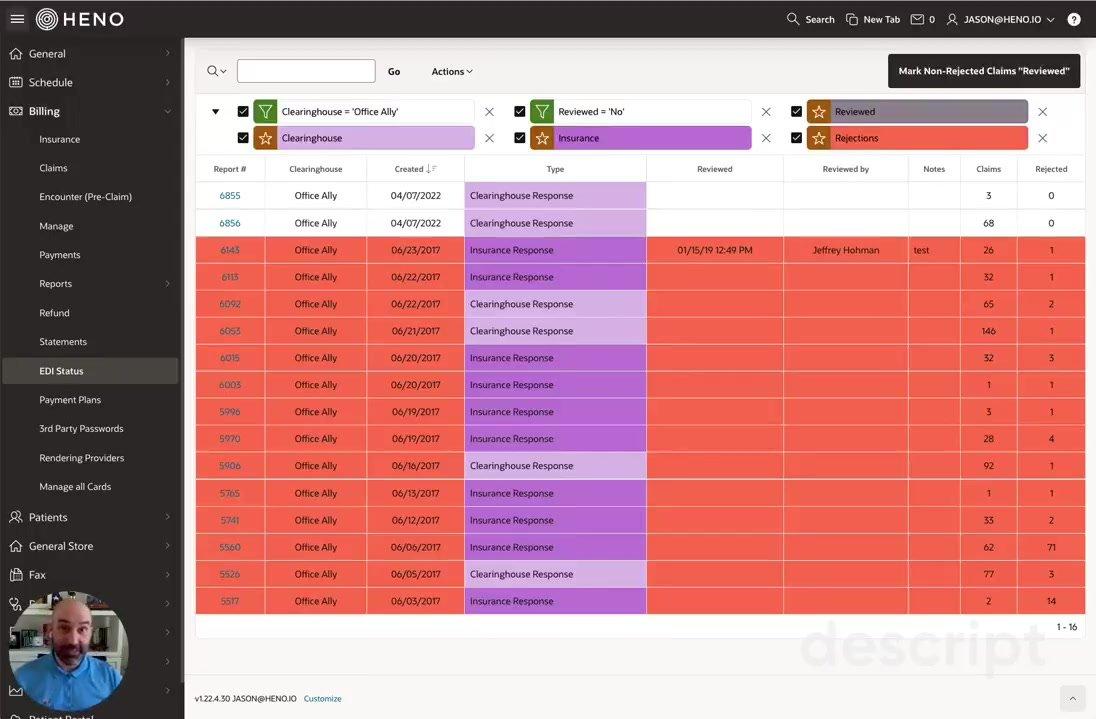Open the message envelope icon showing 0
Screen dimensions: 1096x719
coord(916,18)
